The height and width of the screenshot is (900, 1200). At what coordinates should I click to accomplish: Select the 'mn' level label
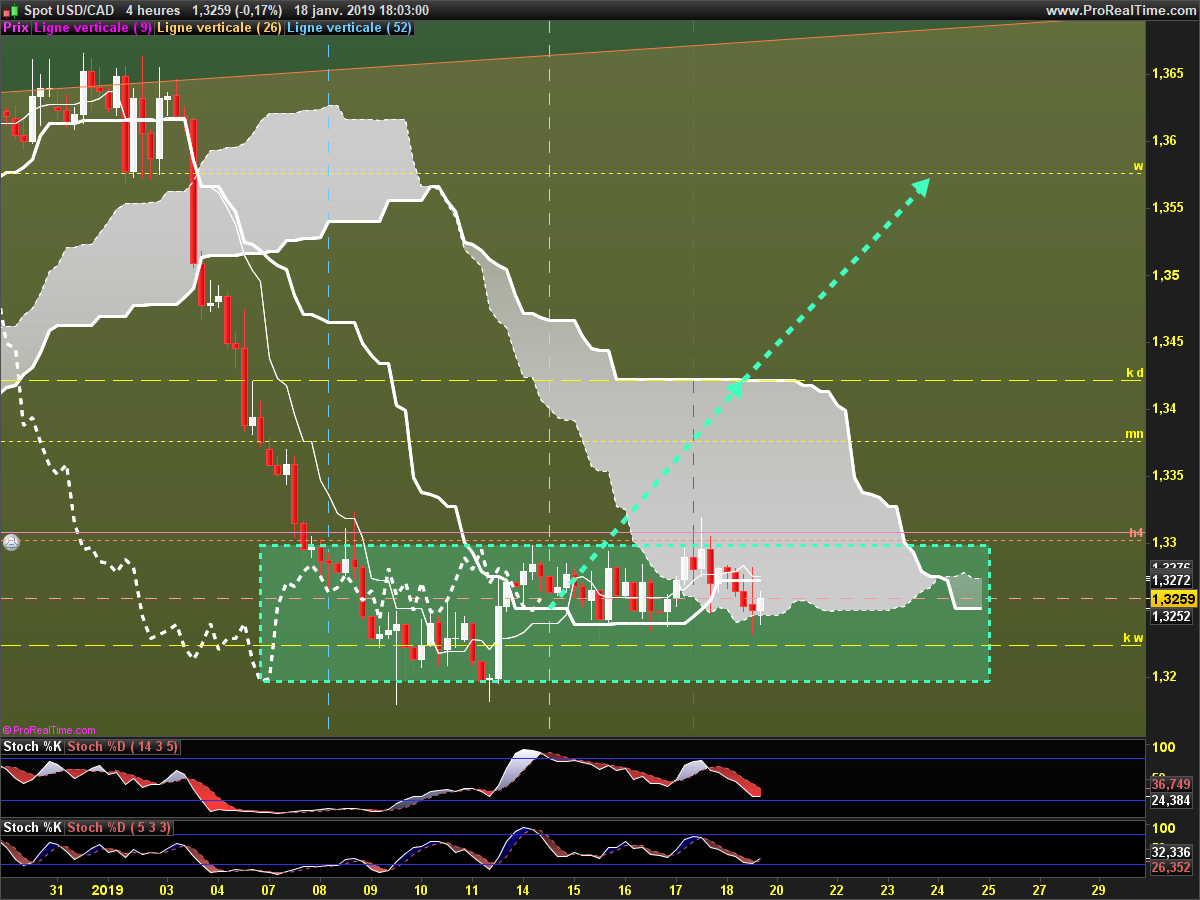(x=1134, y=434)
